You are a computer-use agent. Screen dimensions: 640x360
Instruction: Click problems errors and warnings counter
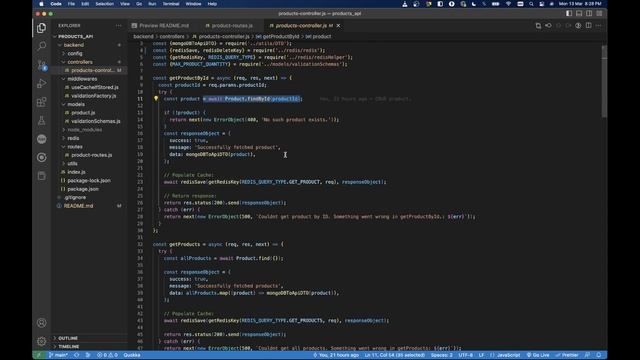click(x=107, y=355)
